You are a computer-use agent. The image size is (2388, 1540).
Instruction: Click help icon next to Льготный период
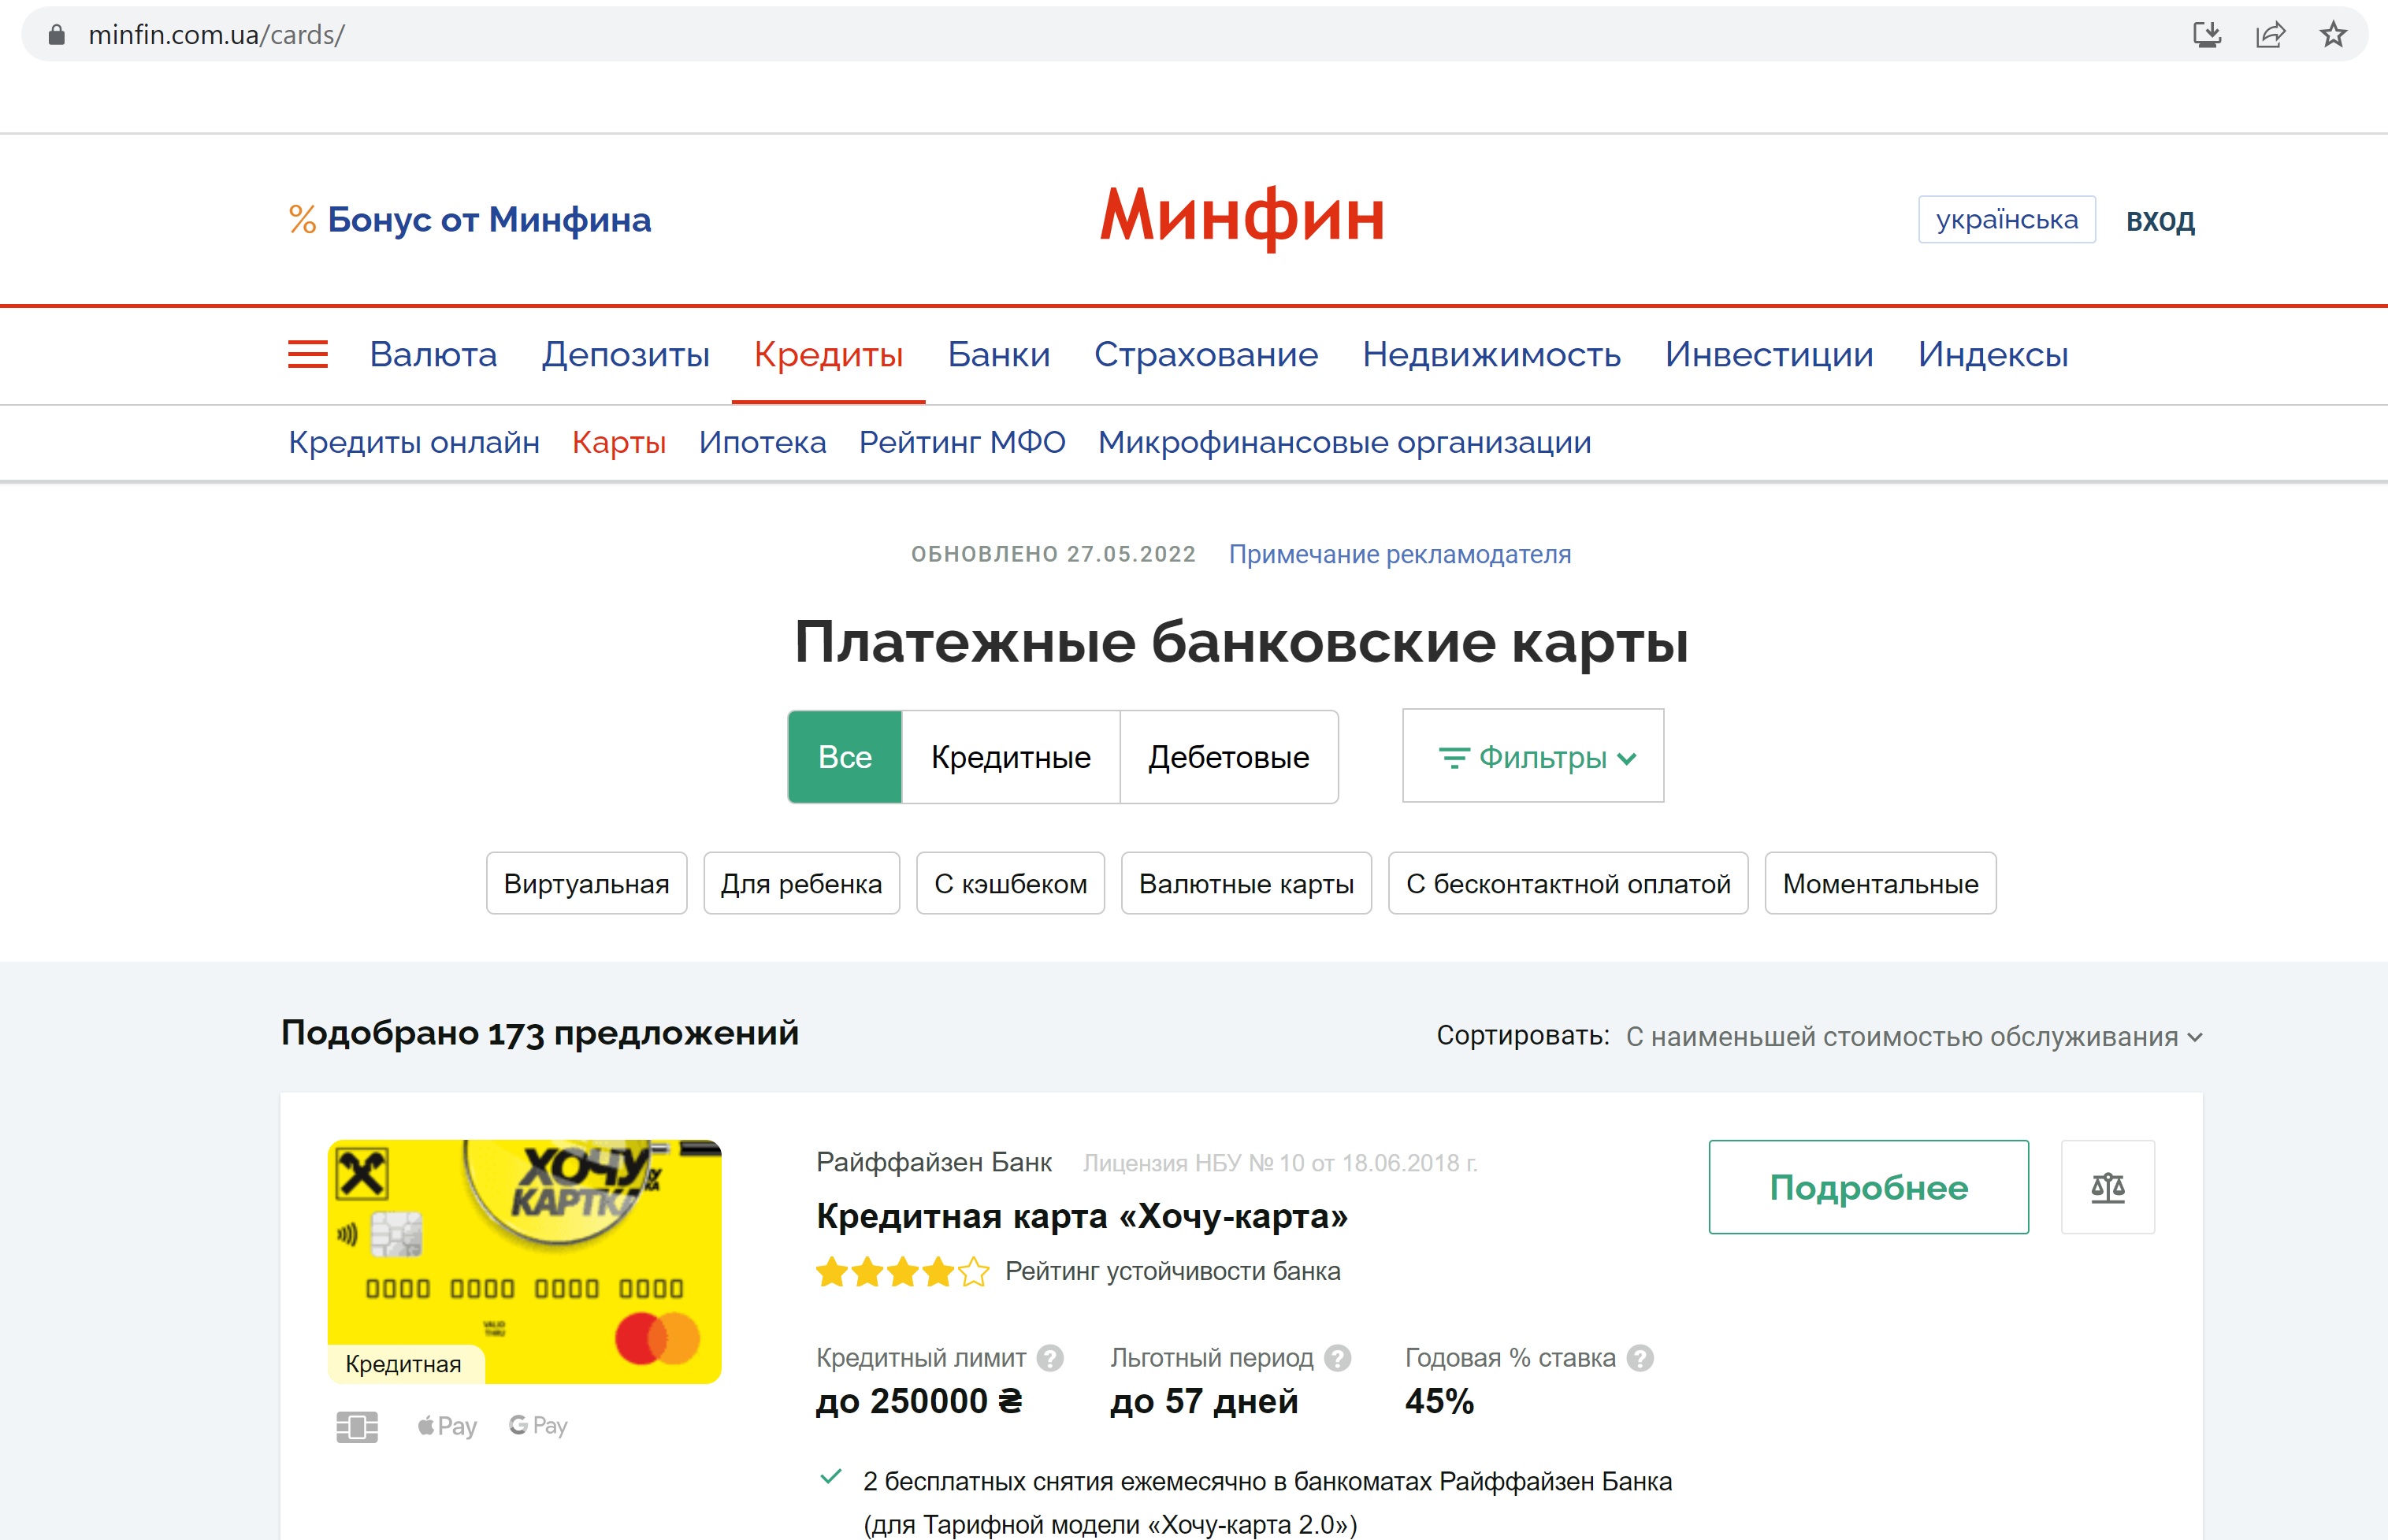[1338, 1358]
